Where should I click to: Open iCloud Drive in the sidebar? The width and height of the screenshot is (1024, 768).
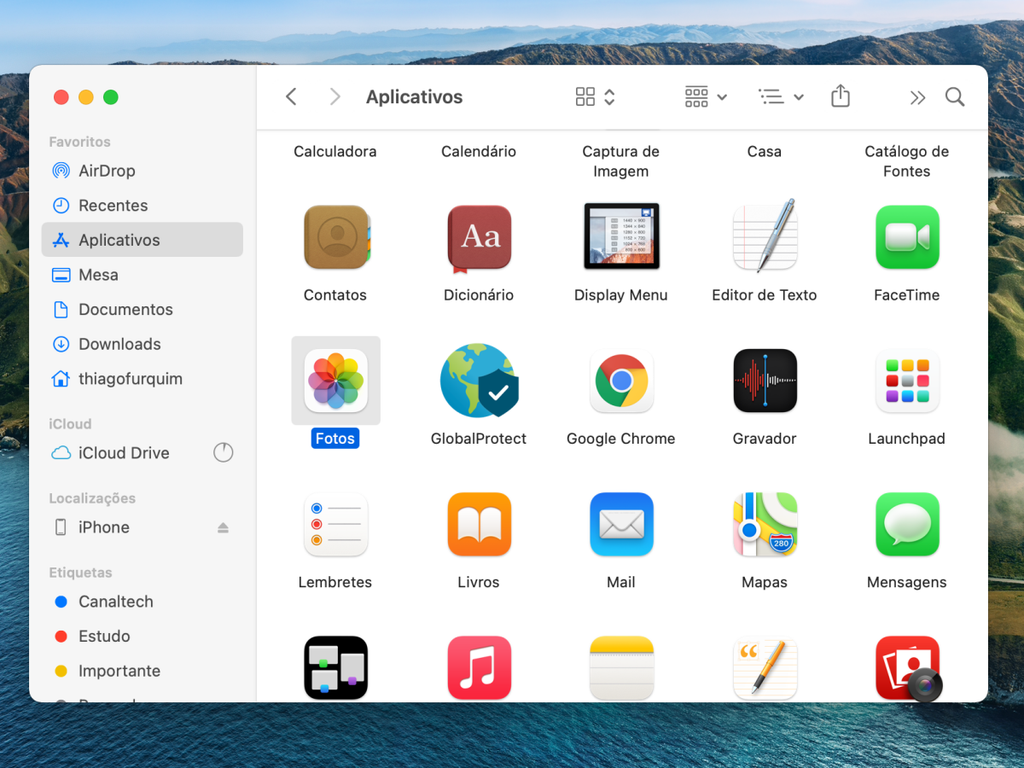click(142, 453)
